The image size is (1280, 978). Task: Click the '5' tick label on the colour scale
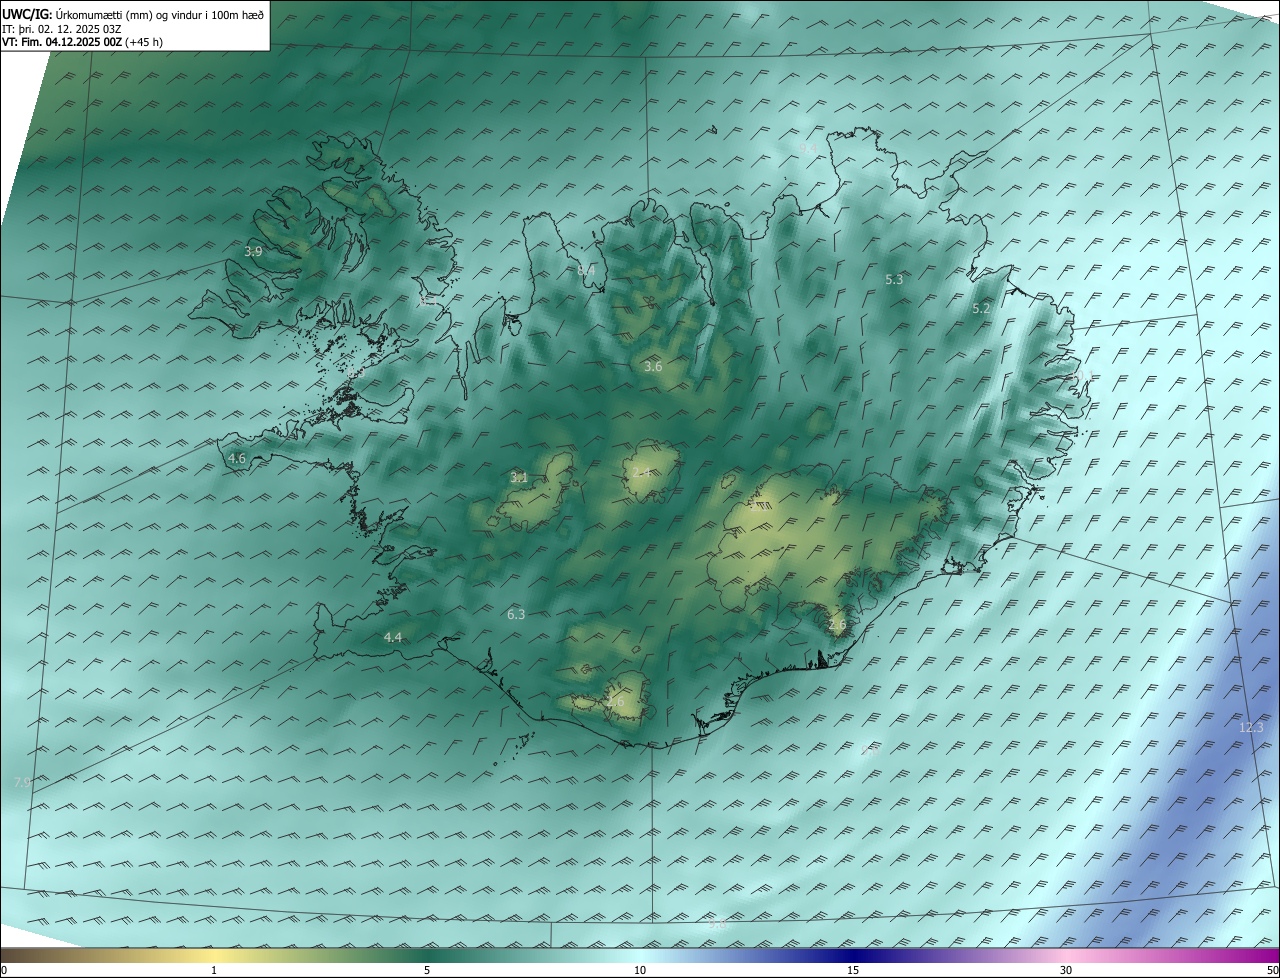(427, 970)
